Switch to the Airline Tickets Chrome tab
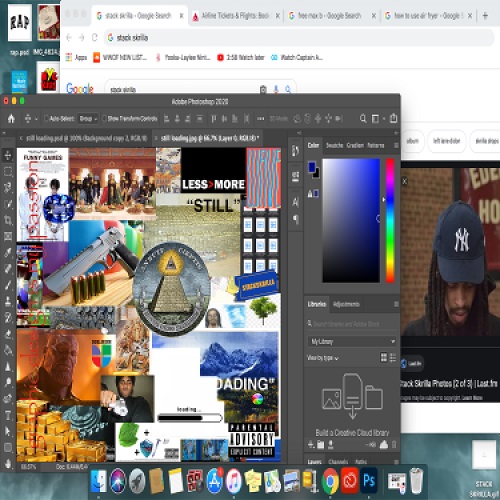The image size is (500, 500). coord(235,16)
